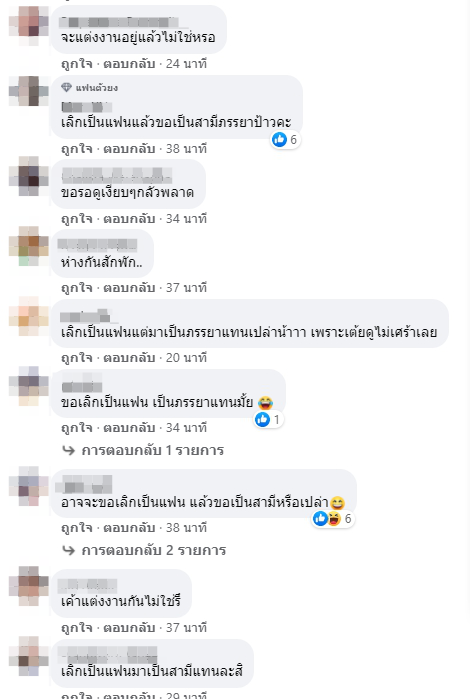Click the reply arrow icon beside 'การตอบกลับ 1 รายการ'
470x699 pixels.
pos(68,451)
